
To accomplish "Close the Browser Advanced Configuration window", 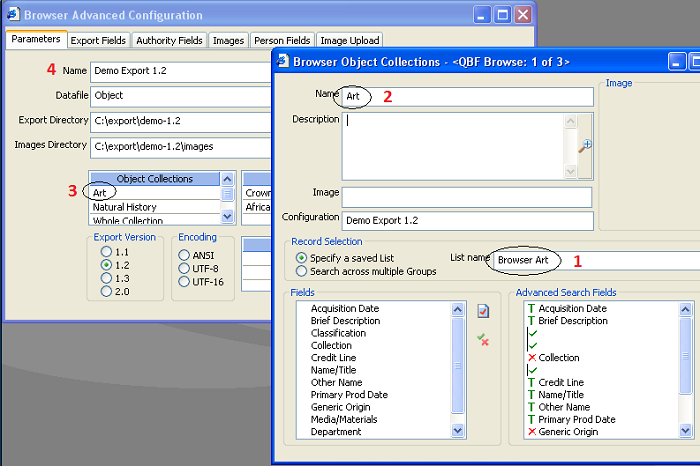I will click(x=523, y=15).
